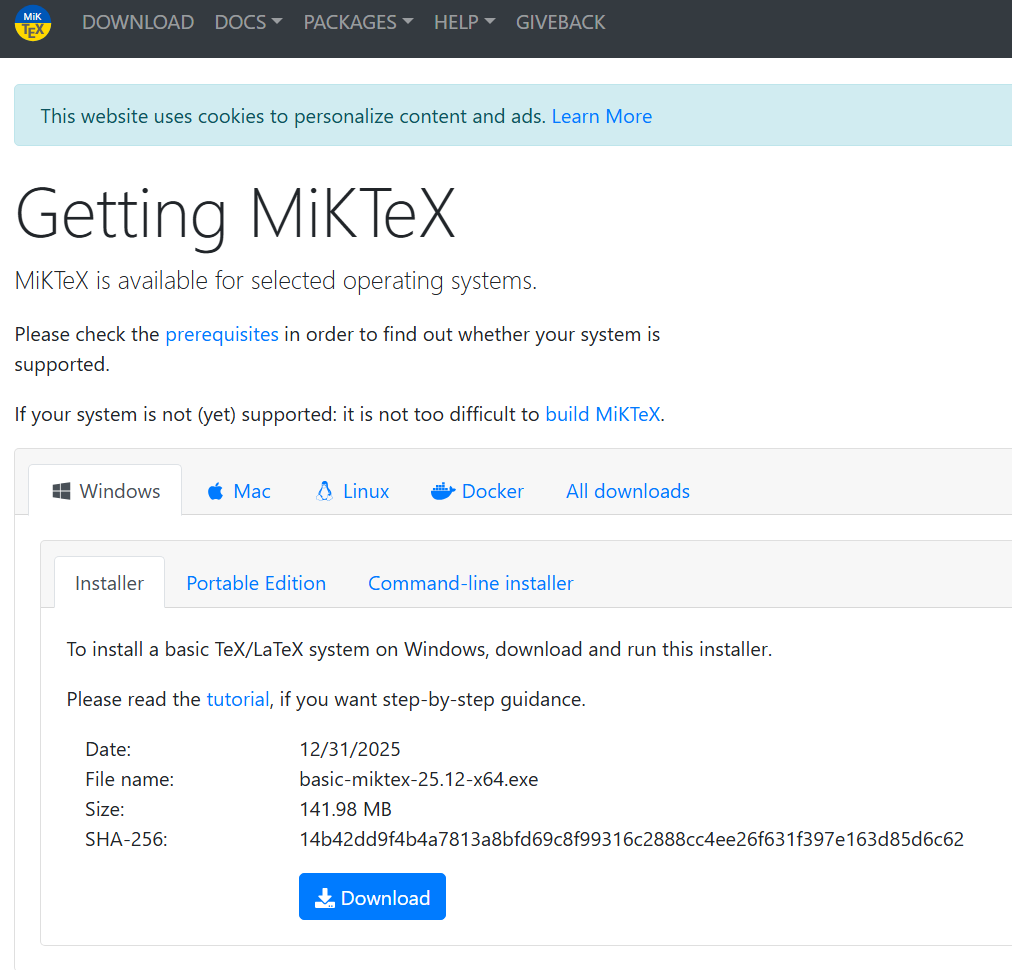Screen dimensions: 1012x970
Task: Expand the DOCS dropdown menu
Action: click(248, 23)
